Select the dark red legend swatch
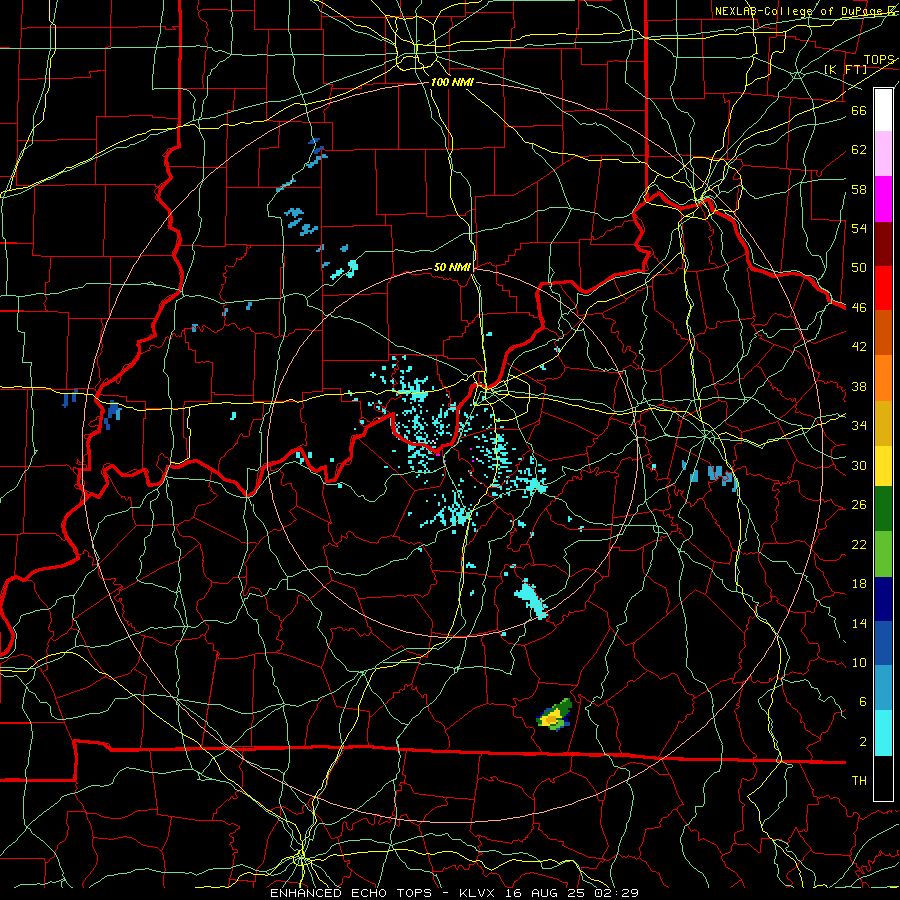Screen dimensions: 900x900 click(883, 244)
